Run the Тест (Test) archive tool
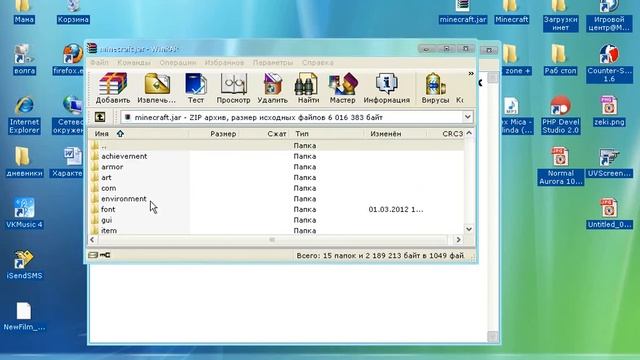The height and width of the screenshot is (360, 640). click(196, 88)
